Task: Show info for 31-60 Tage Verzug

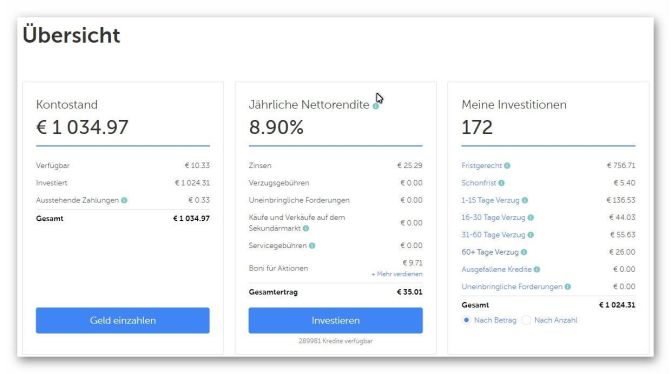Action: (x=531, y=234)
